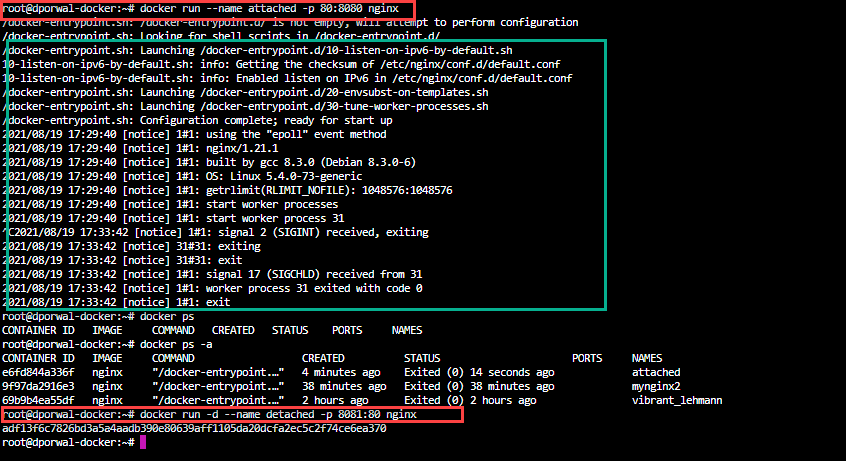Click 'nginx/1.21.1' version log line
The image size is (846, 461).
[x=140, y=148]
